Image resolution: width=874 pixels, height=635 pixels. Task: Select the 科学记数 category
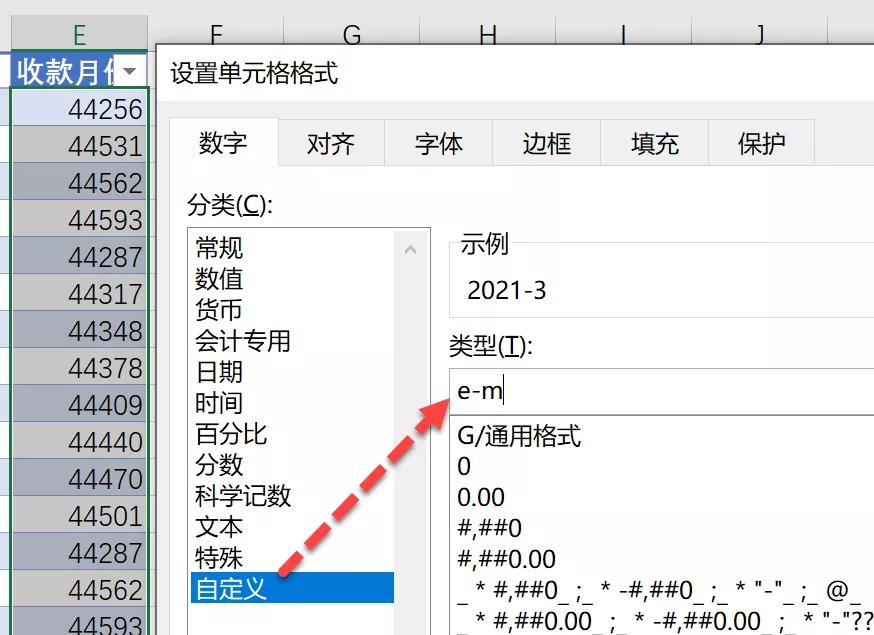point(243,496)
